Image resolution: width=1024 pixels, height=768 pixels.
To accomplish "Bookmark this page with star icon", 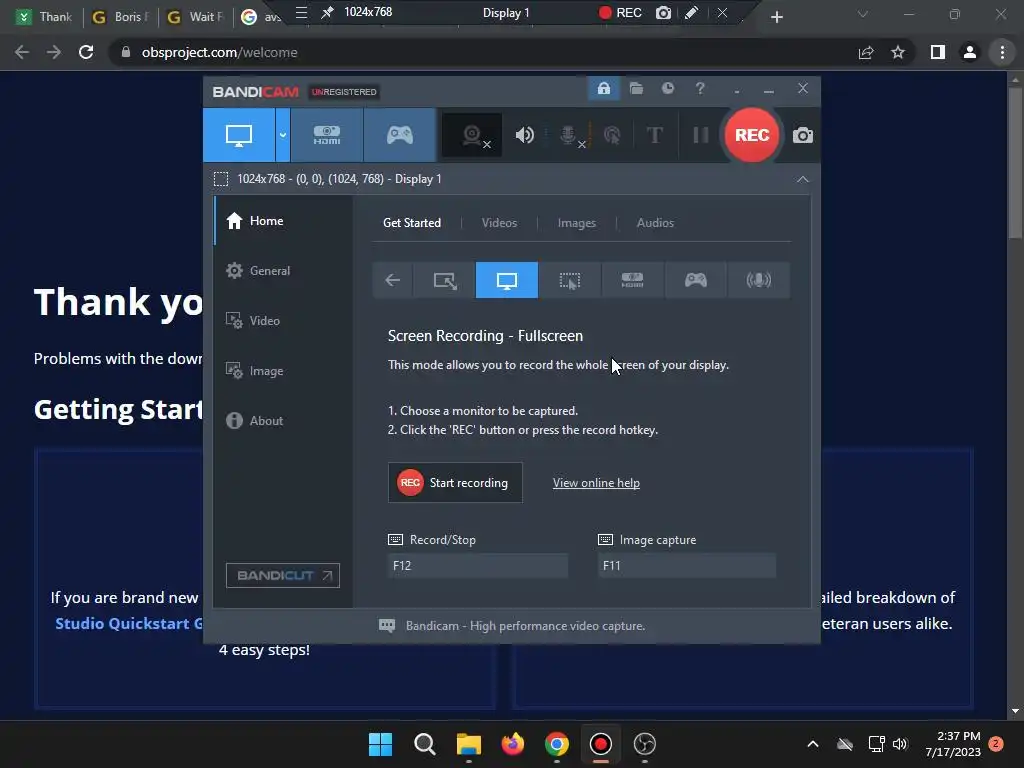I will tap(898, 52).
